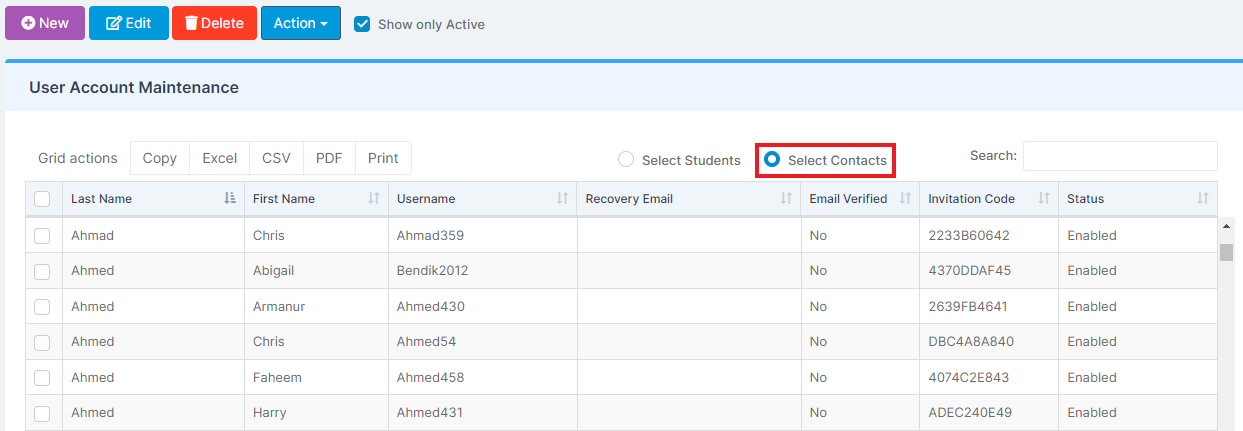
Task: Sort the Username column using its arrows
Action: point(562,199)
